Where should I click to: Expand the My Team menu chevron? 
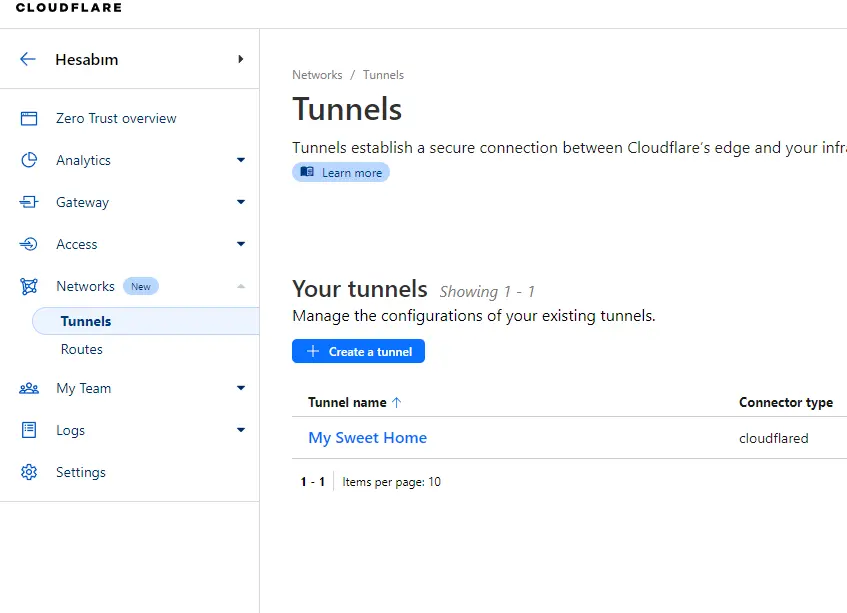[241, 388]
